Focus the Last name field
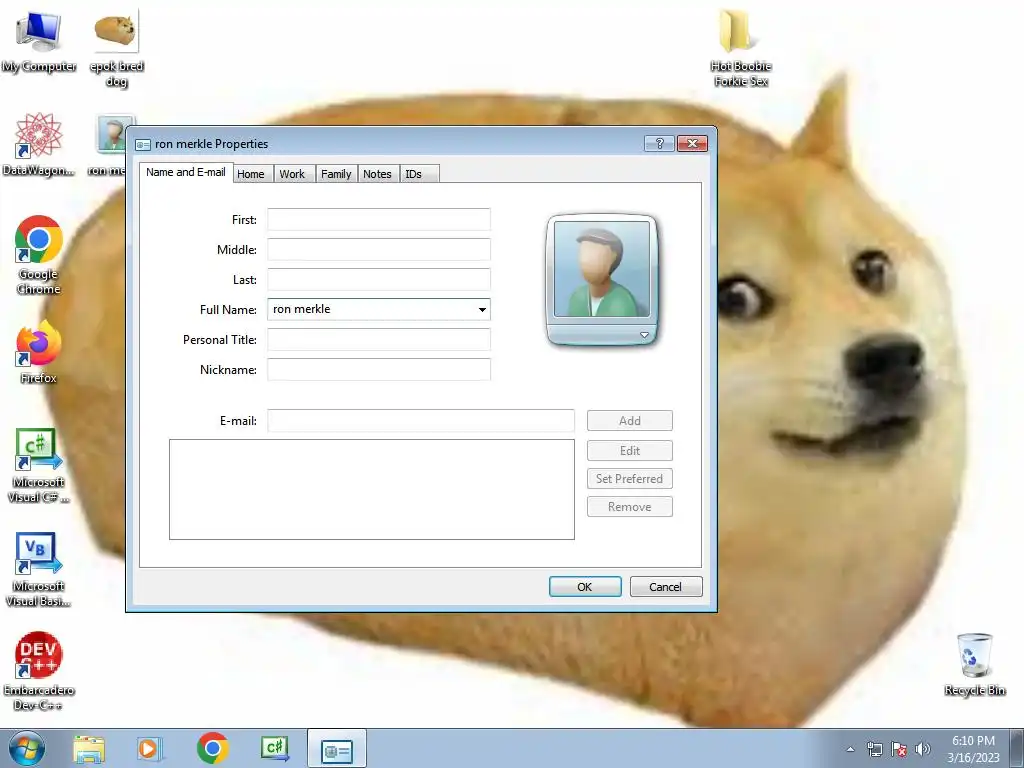 pyautogui.click(x=379, y=280)
